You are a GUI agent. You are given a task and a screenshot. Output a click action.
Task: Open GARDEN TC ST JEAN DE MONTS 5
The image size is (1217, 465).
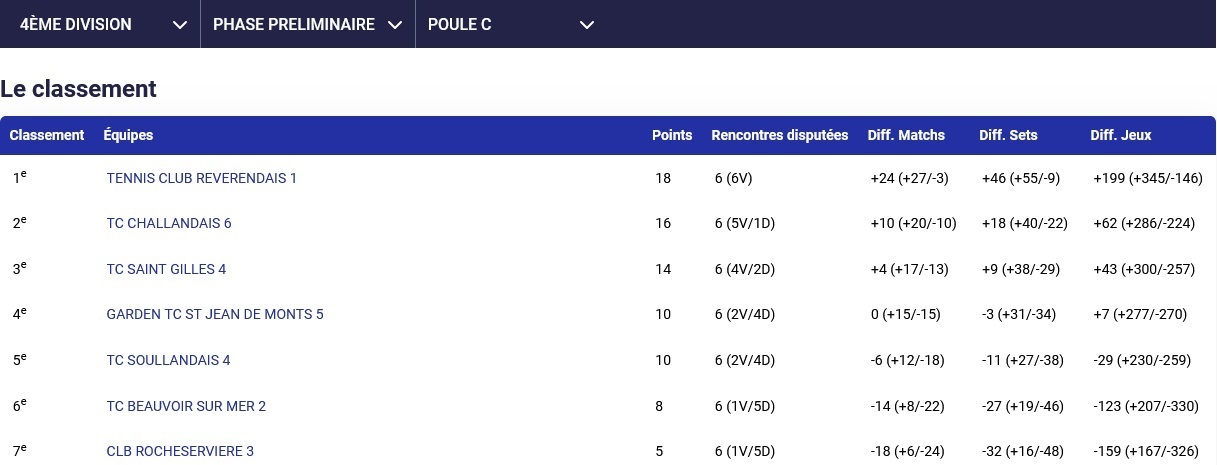click(215, 314)
